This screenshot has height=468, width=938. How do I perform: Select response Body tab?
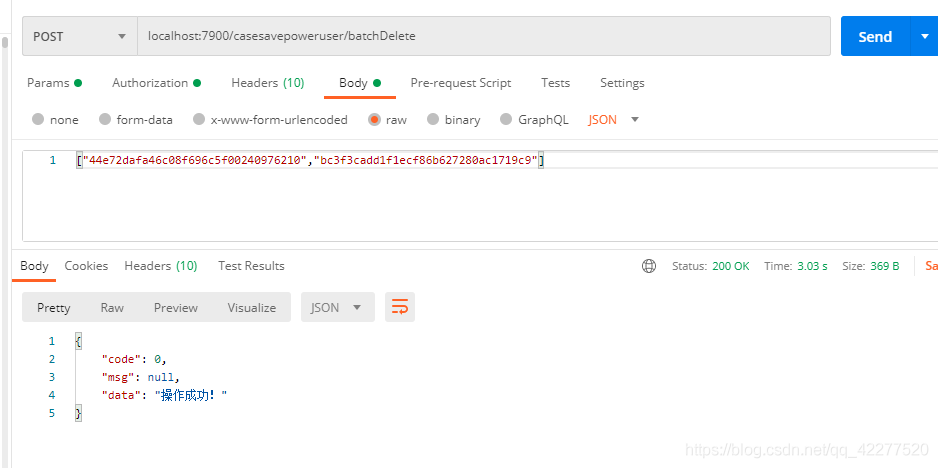click(34, 266)
